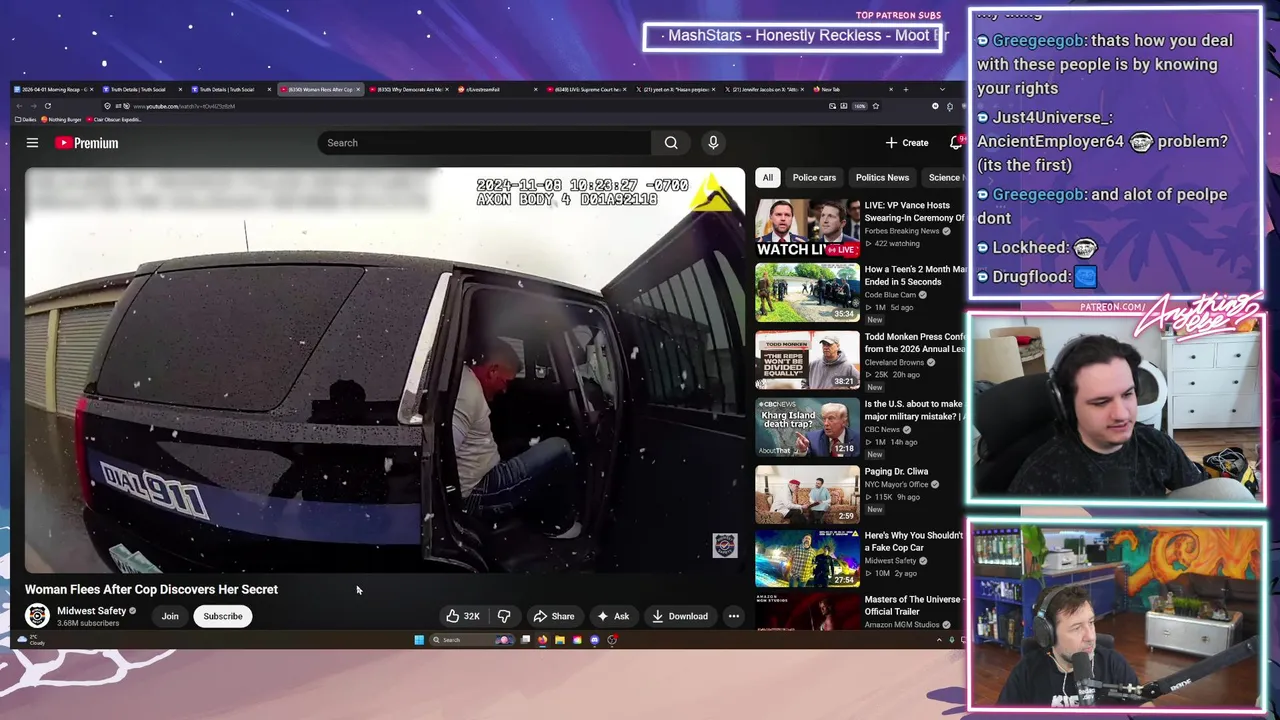
Task: Click Just4Universe_ chat message
Action: 1102,141
